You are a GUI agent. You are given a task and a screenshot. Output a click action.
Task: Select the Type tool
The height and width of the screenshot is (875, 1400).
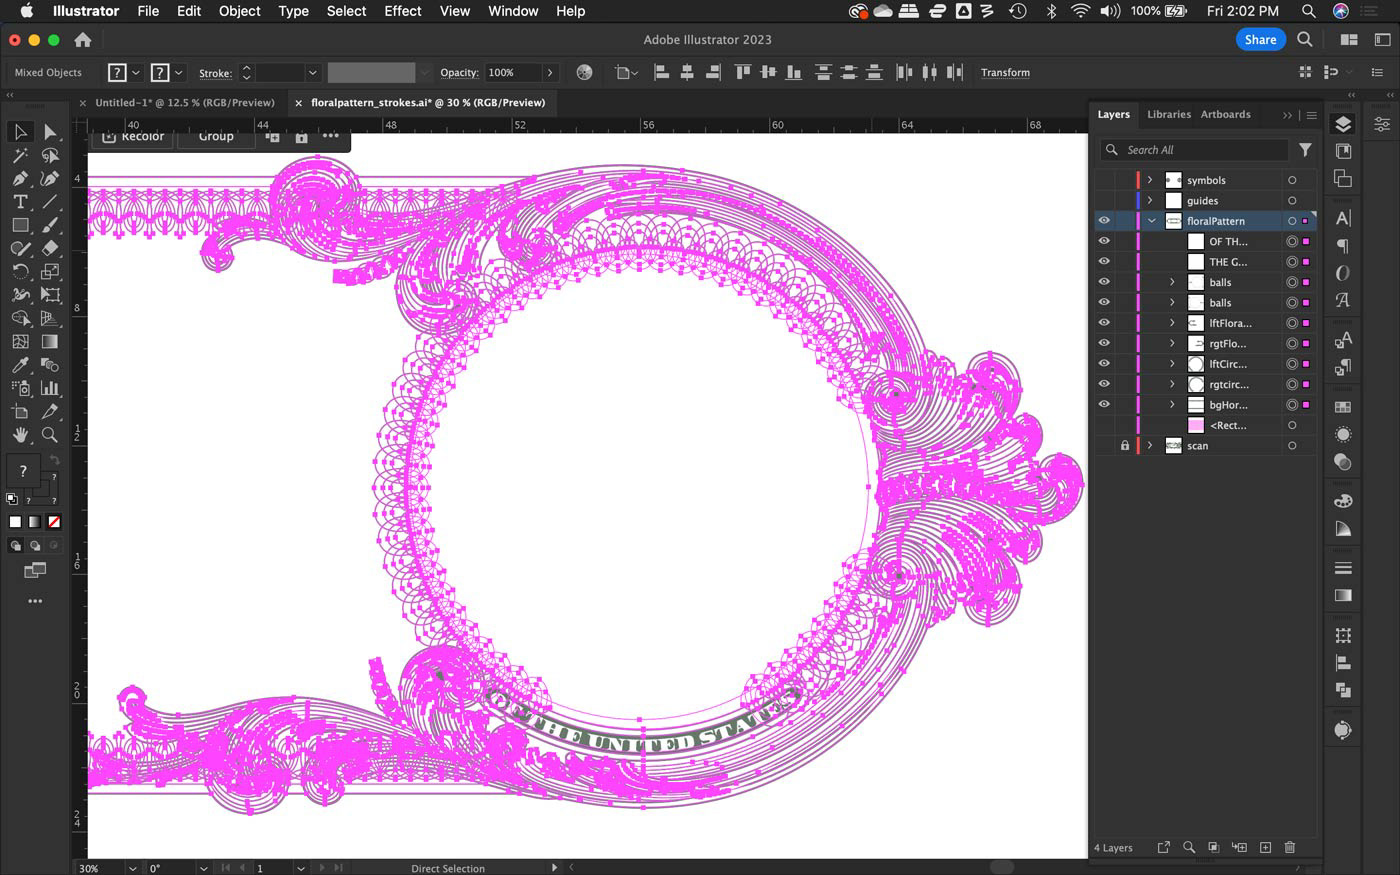20,202
